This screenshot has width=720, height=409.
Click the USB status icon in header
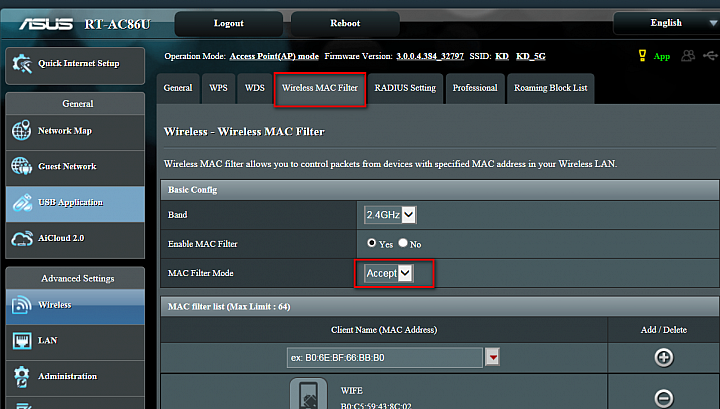point(710,56)
